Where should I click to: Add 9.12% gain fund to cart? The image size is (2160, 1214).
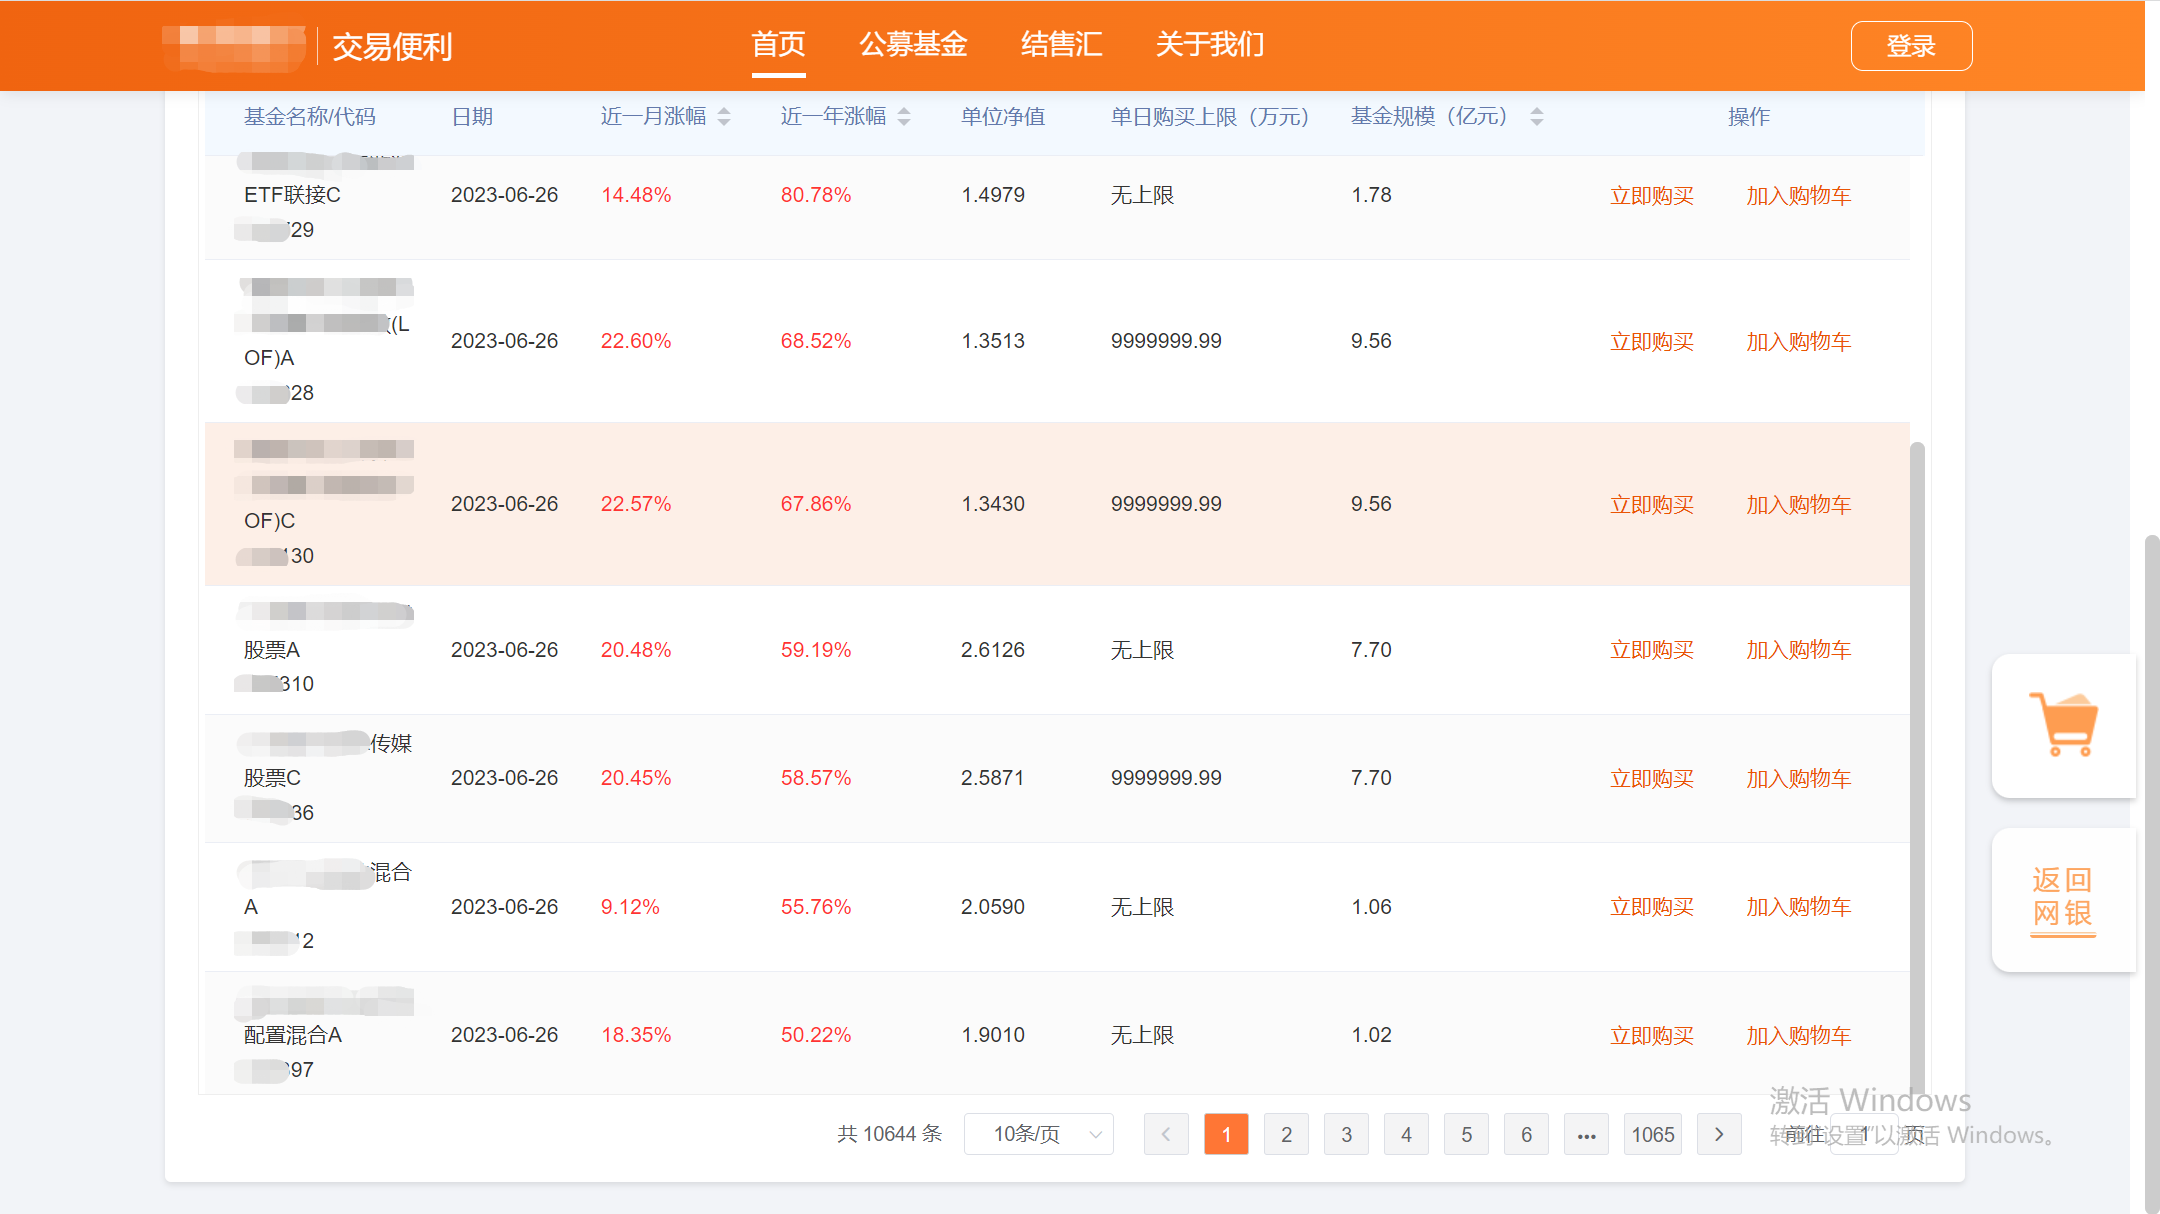(1799, 907)
